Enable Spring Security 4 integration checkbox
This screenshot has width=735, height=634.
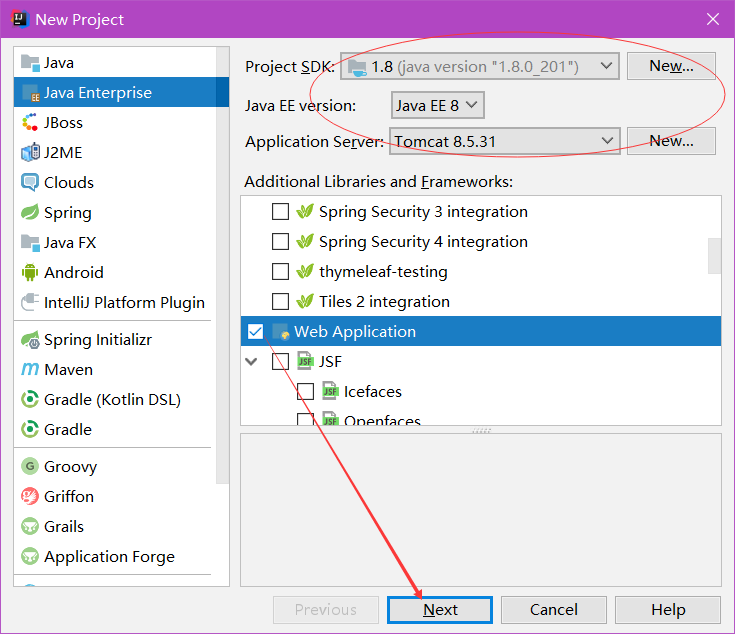280,242
